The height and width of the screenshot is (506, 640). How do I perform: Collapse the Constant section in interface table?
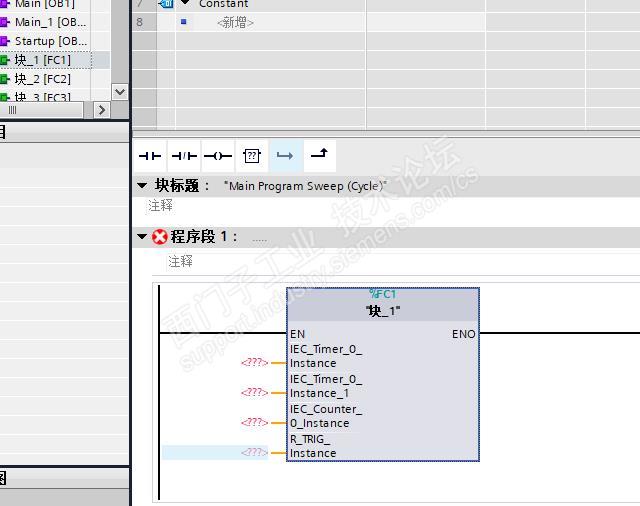click(x=185, y=2)
